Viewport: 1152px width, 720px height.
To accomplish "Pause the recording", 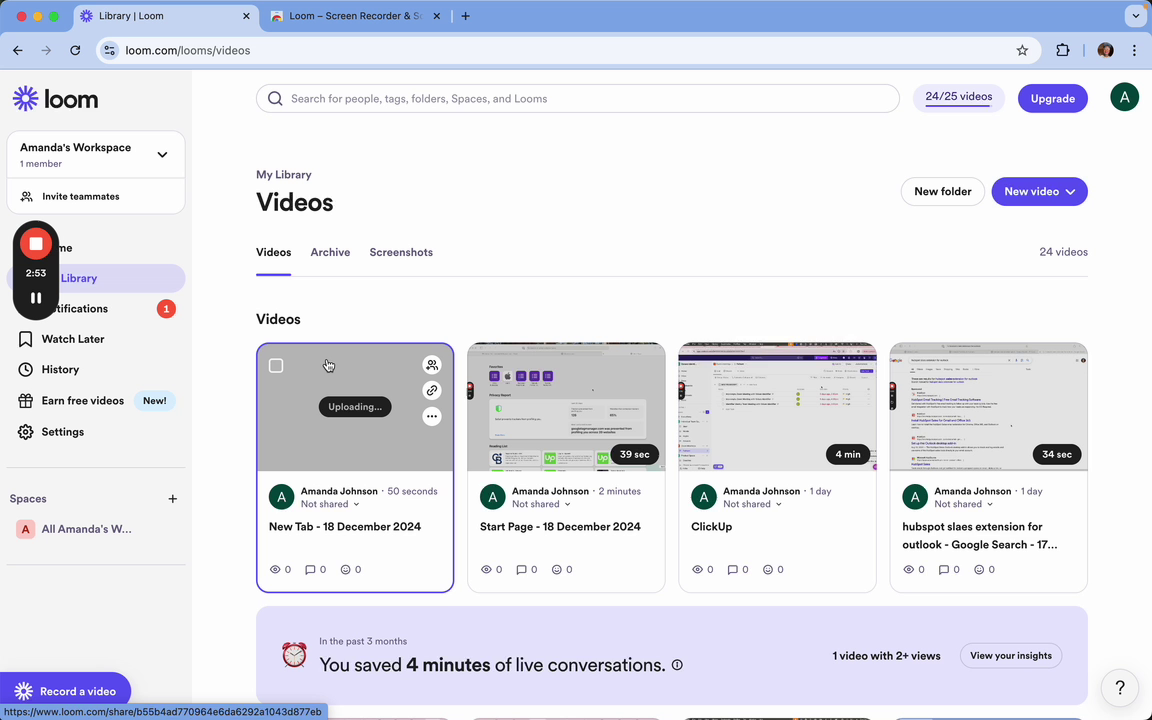I will [35, 298].
